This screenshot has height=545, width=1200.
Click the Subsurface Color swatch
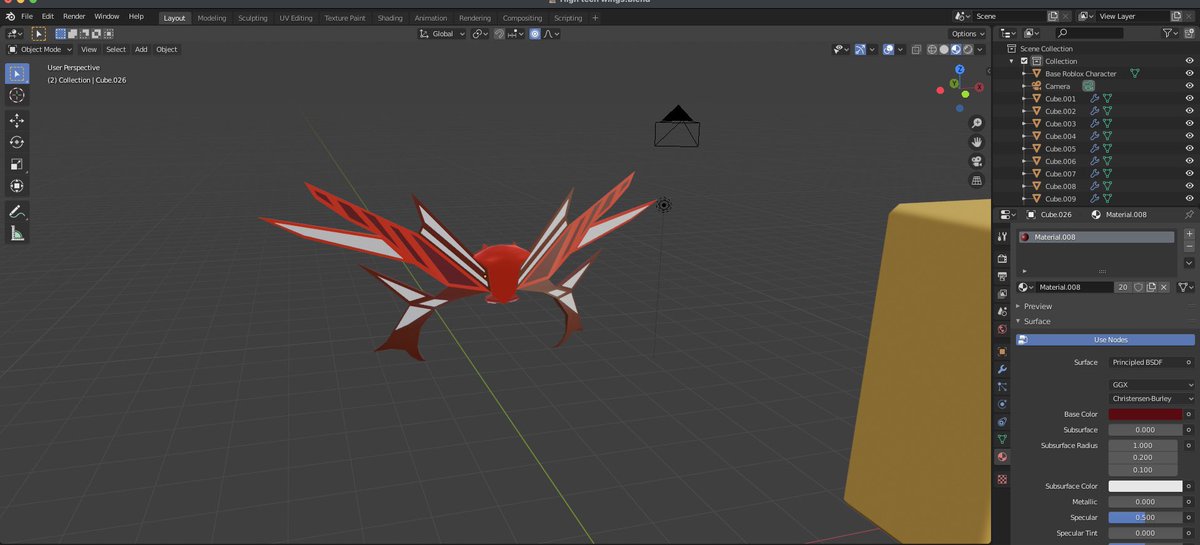click(x=1145, y=486)
